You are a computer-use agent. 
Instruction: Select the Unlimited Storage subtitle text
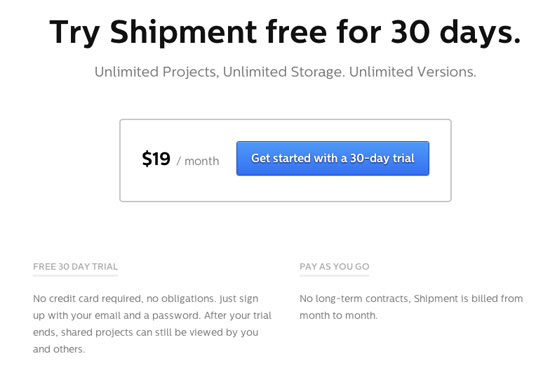tap(284, 72)
